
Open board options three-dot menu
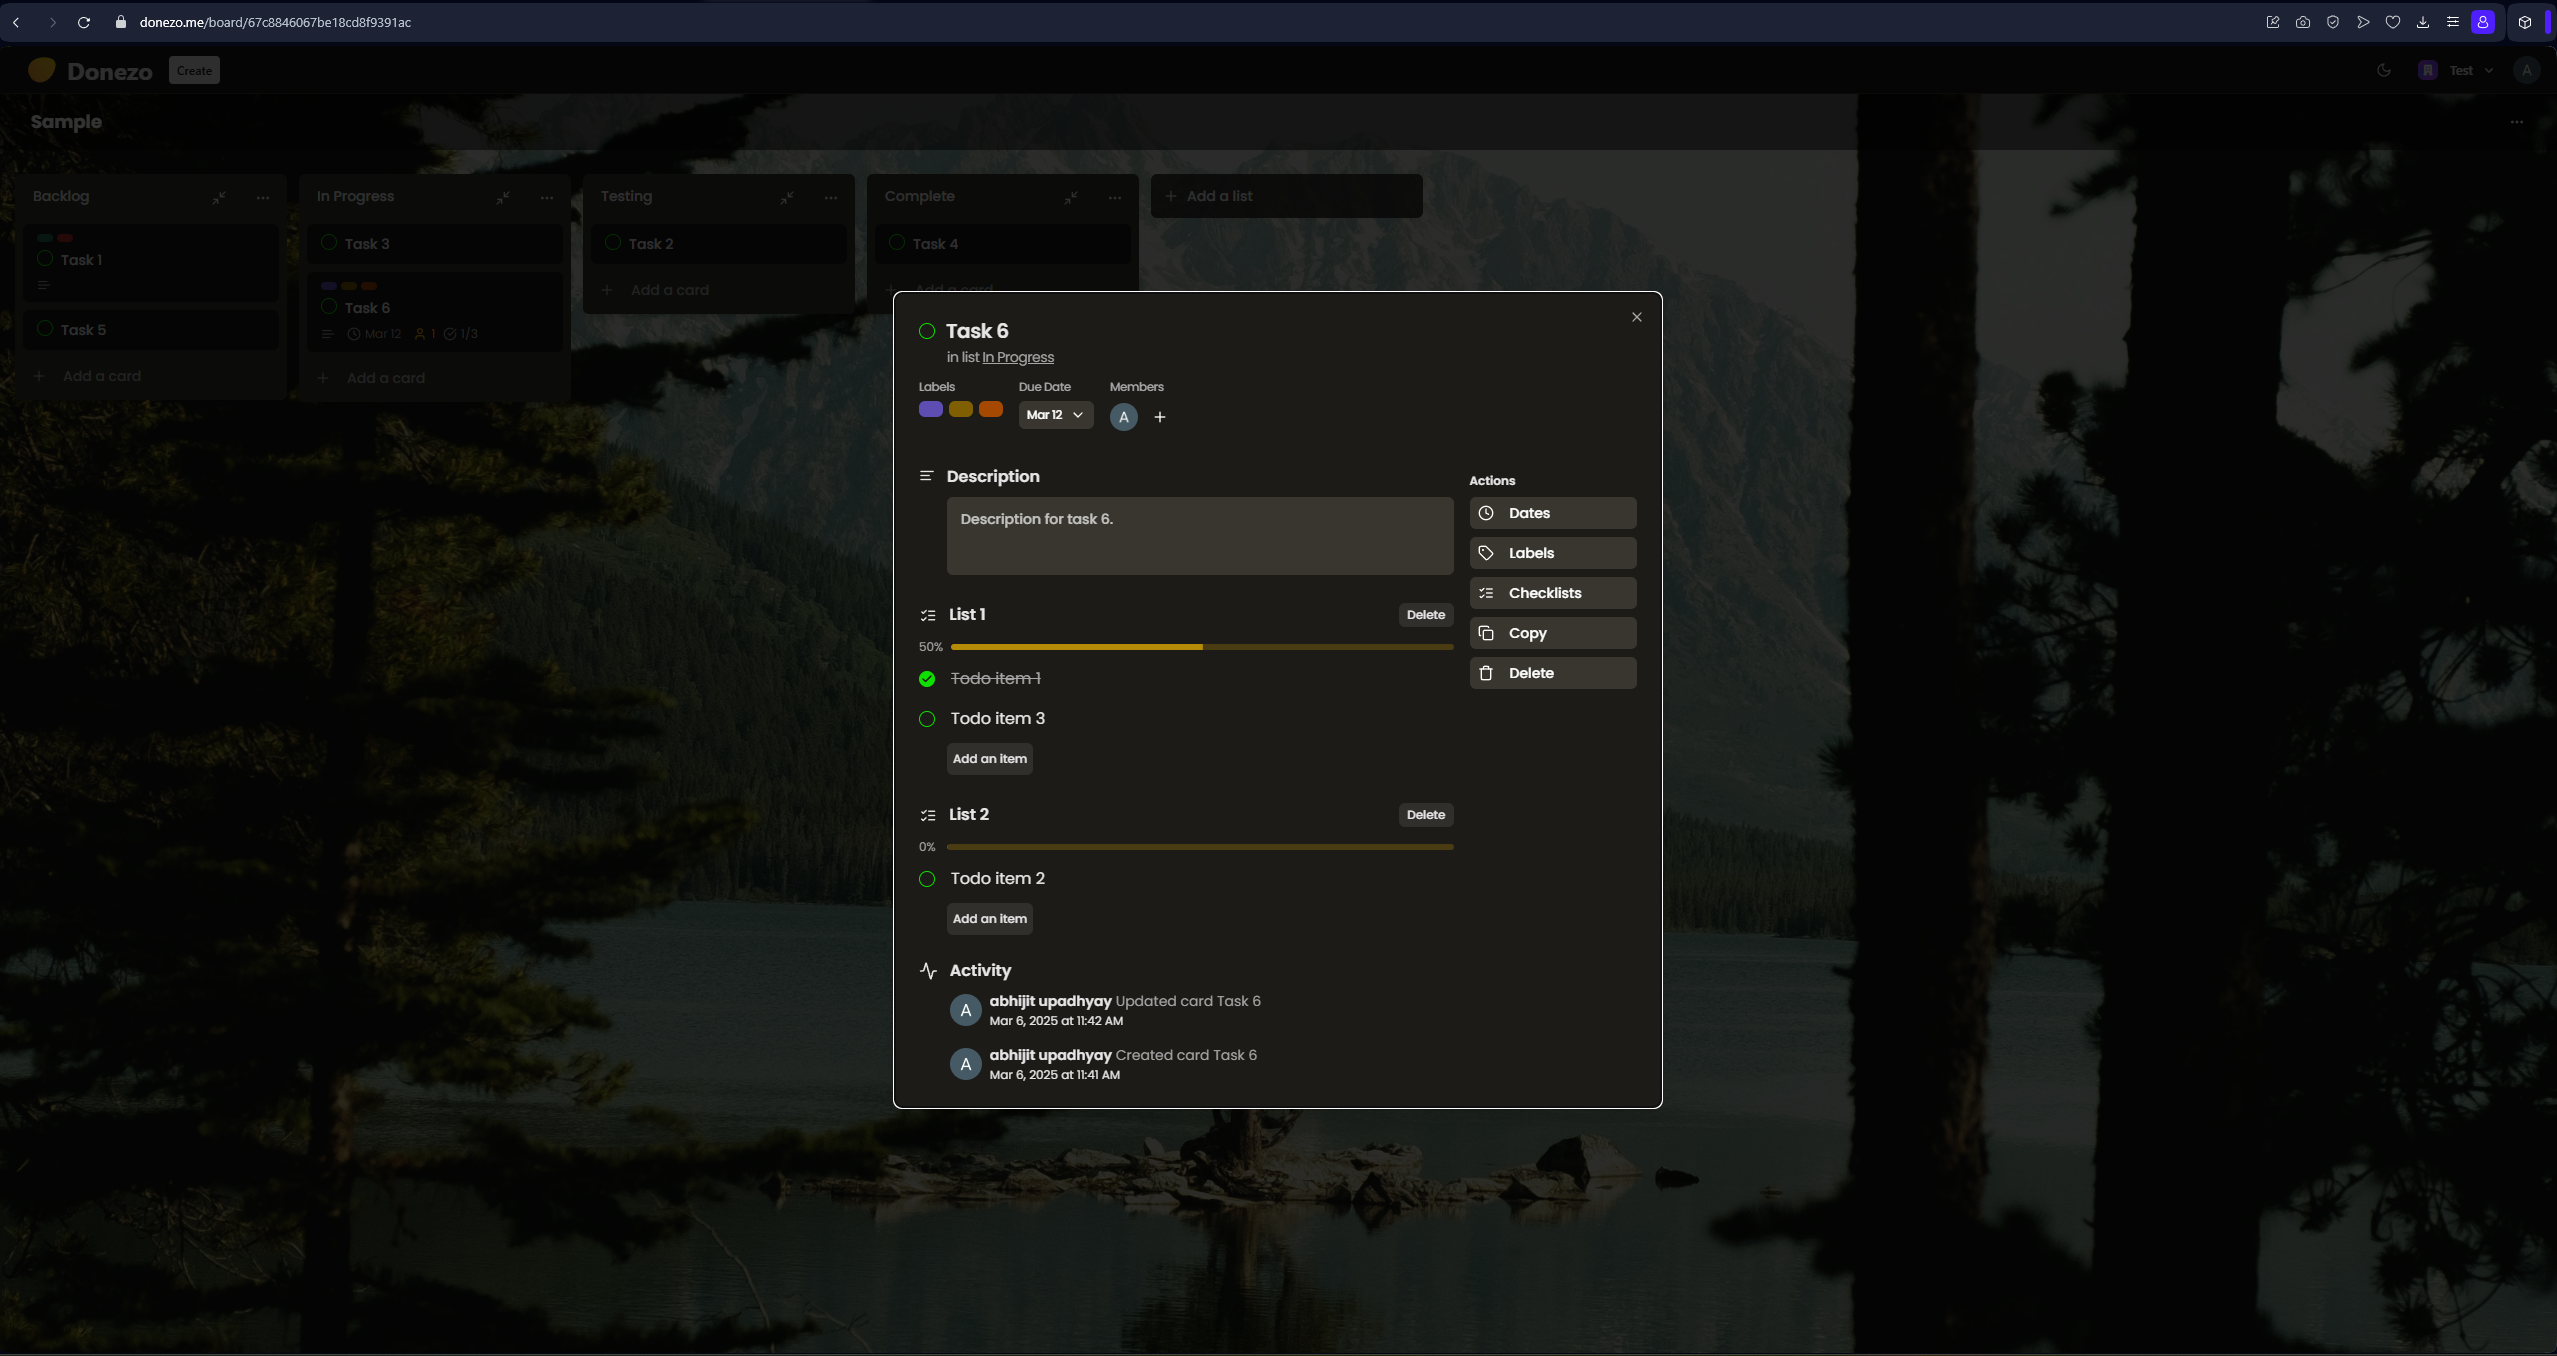[2516, 122]
